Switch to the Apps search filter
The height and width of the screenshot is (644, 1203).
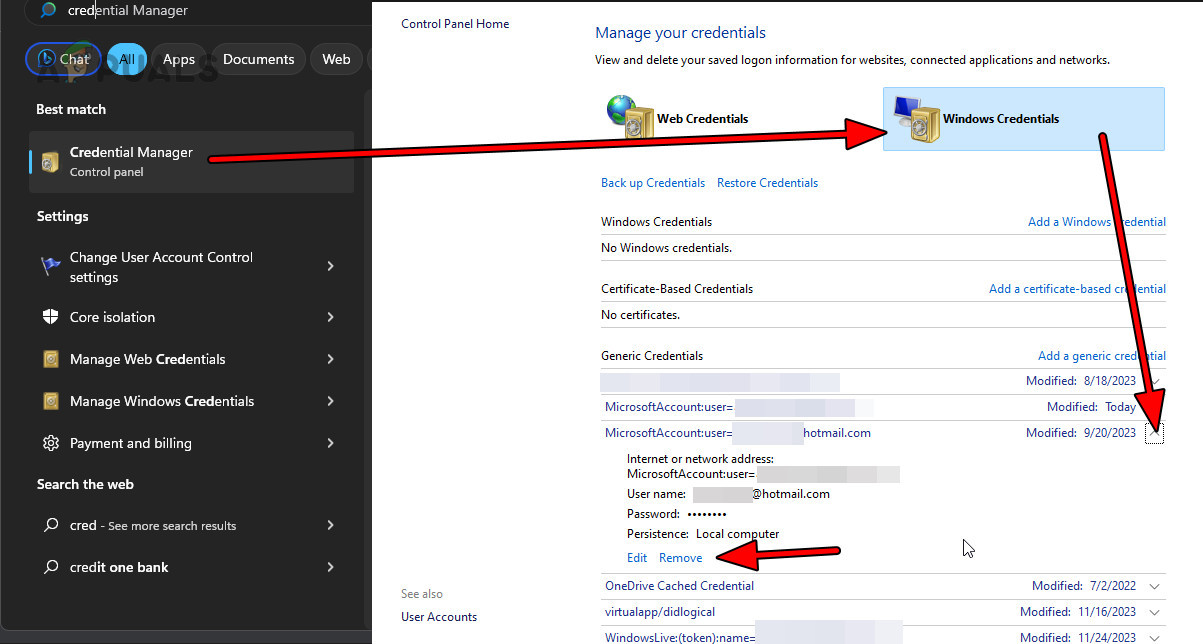[178, 59]
